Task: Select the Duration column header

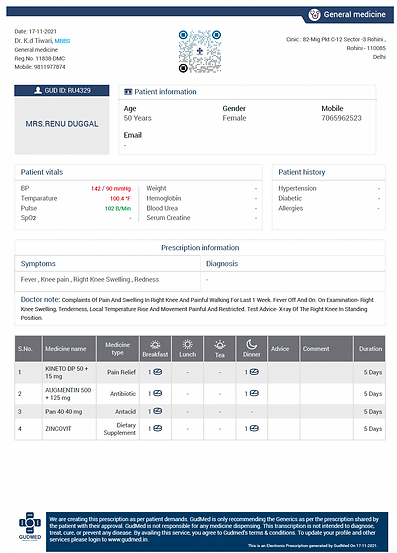Action: [x=370, y=348]
